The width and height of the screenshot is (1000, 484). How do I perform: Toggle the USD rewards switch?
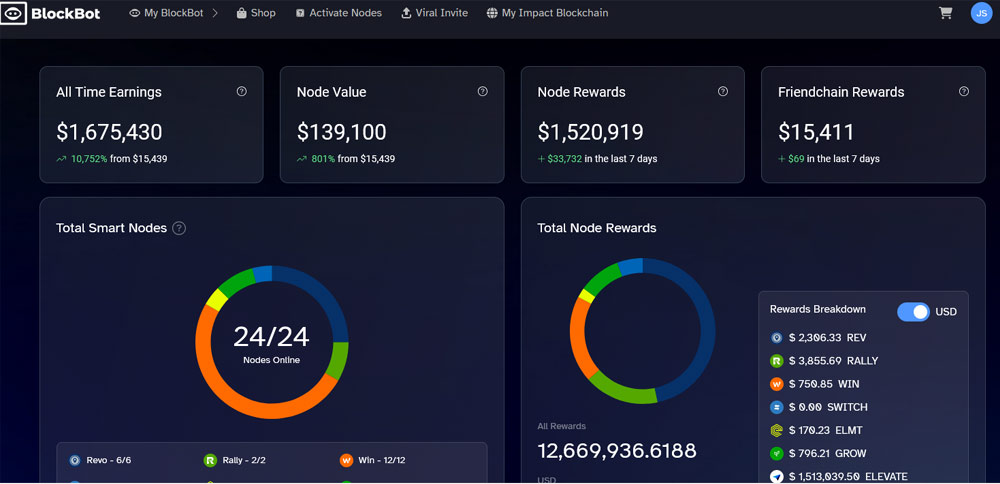(913, 311)
